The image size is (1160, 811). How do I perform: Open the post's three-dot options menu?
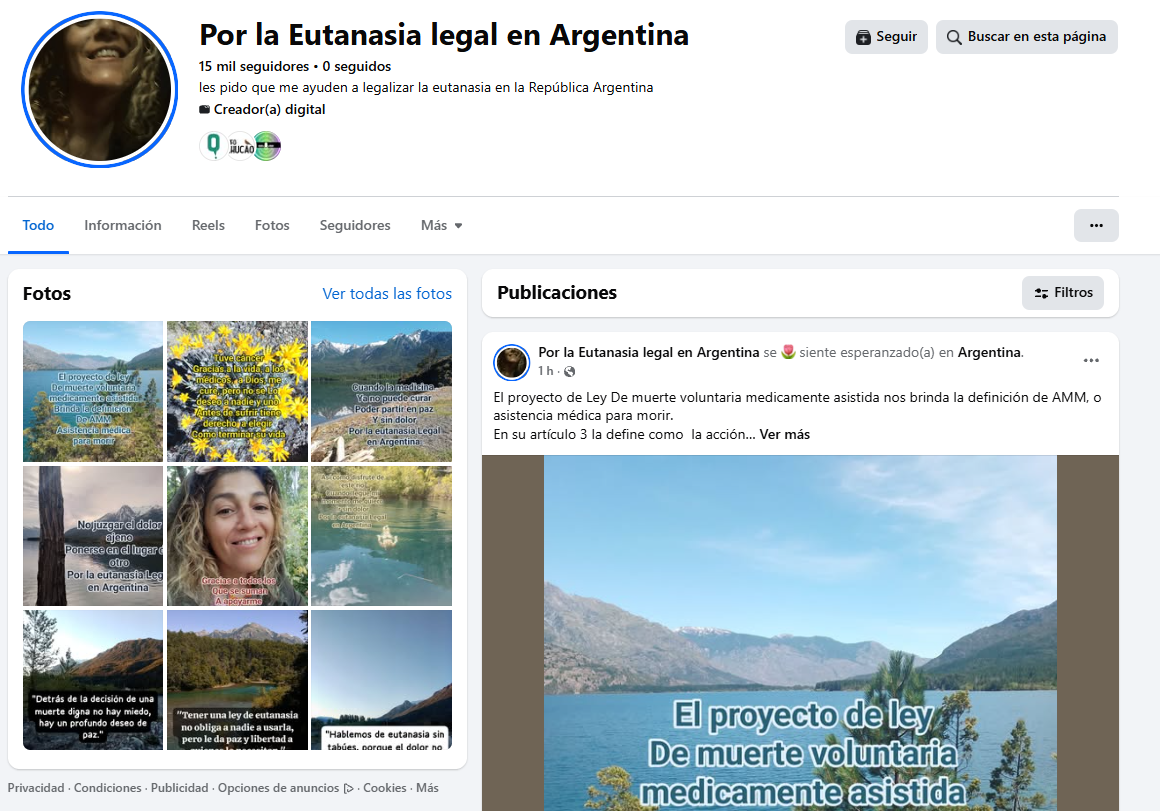[1090, 360]
